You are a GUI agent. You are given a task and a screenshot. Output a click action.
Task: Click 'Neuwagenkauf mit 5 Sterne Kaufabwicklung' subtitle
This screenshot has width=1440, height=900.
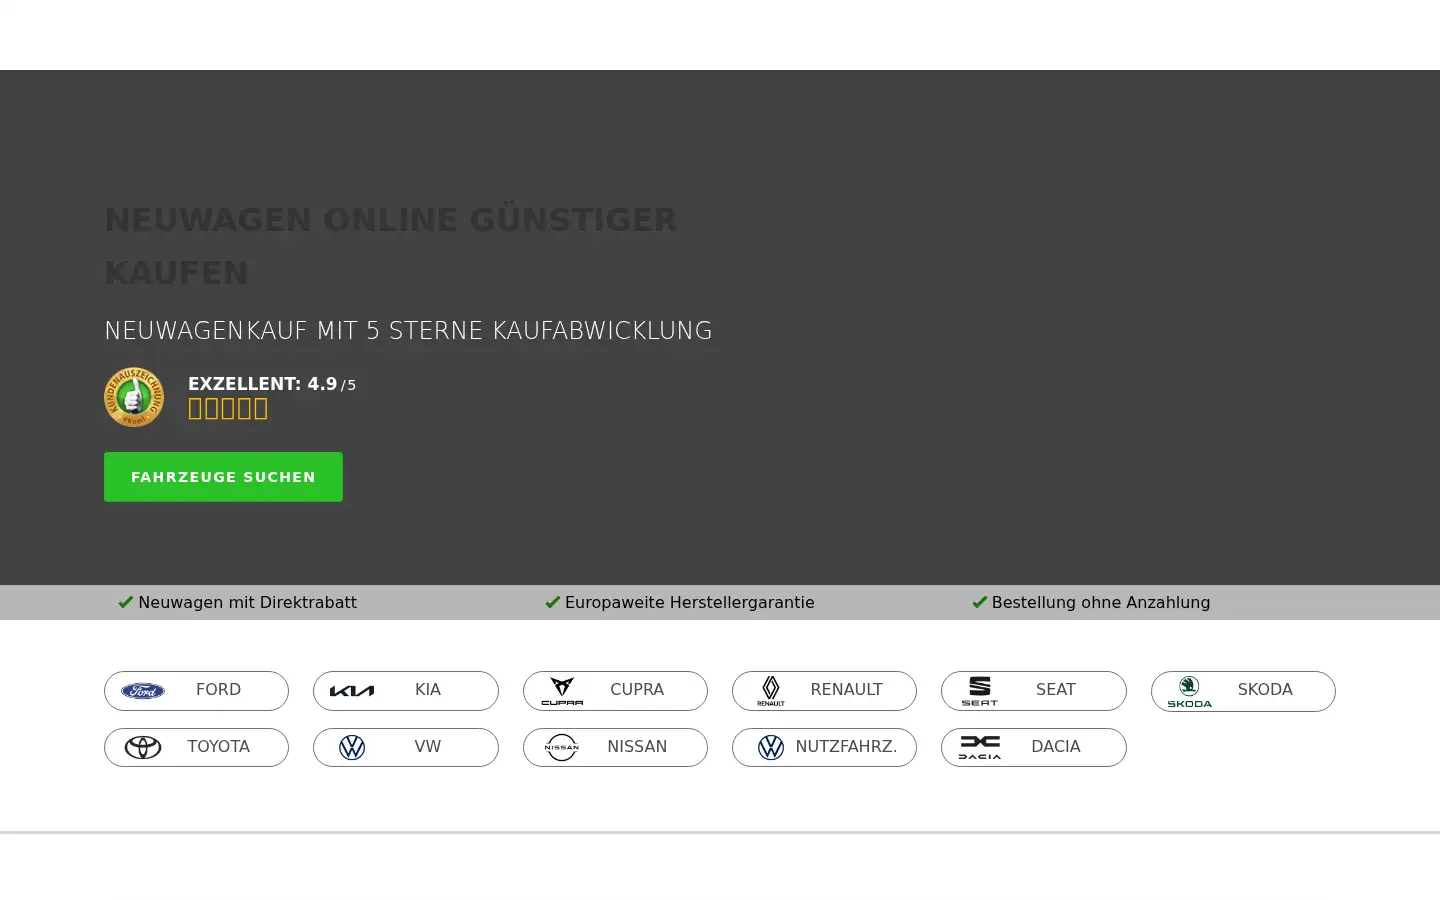tap(408, 331)
